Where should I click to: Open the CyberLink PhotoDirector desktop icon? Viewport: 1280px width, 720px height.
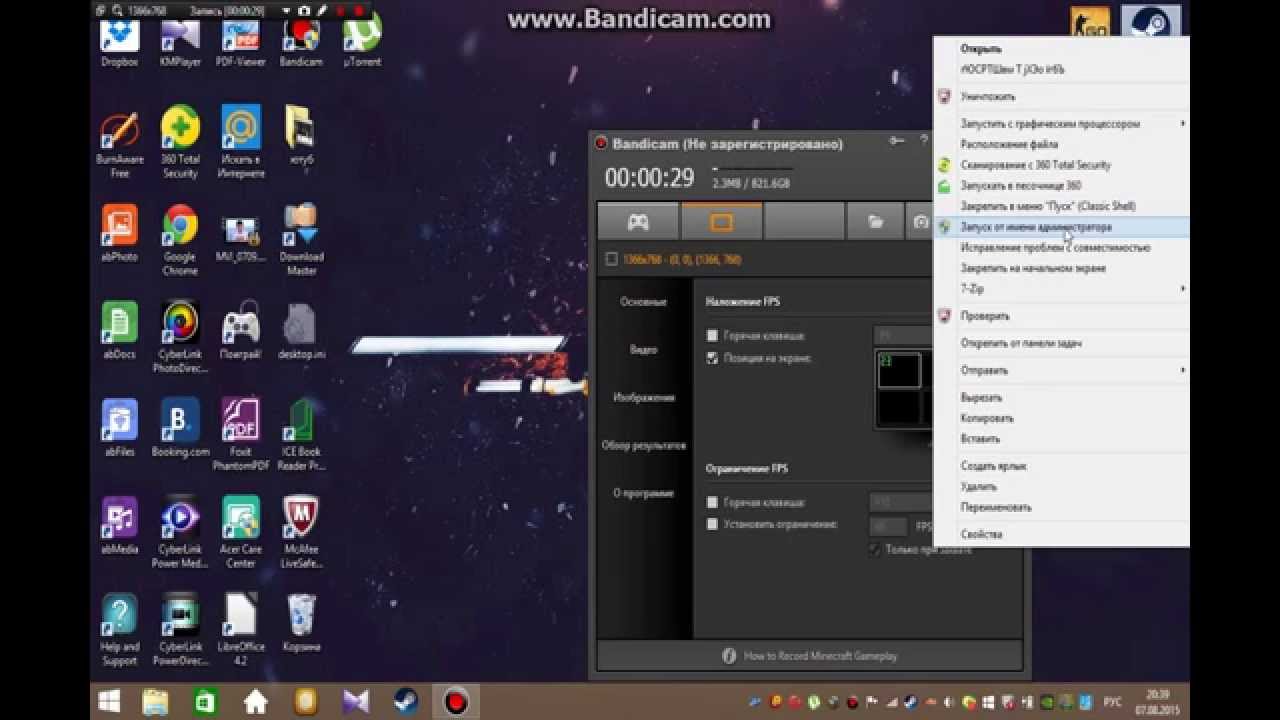[180, 338]
